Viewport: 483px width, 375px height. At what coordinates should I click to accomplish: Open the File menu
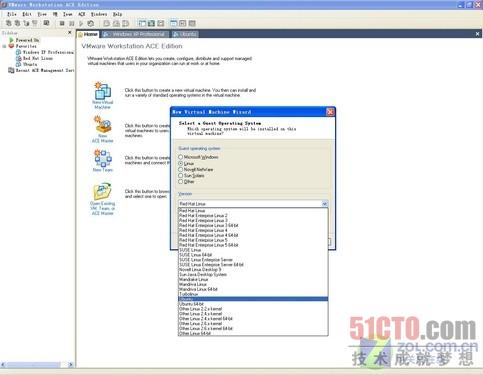(x=12, y=14)
